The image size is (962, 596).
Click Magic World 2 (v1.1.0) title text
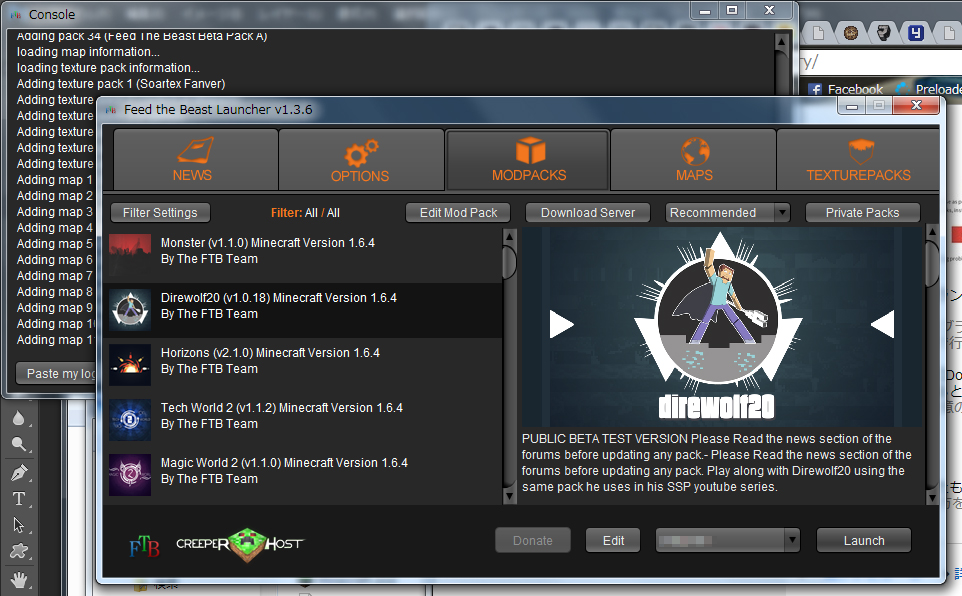(284, 463)
